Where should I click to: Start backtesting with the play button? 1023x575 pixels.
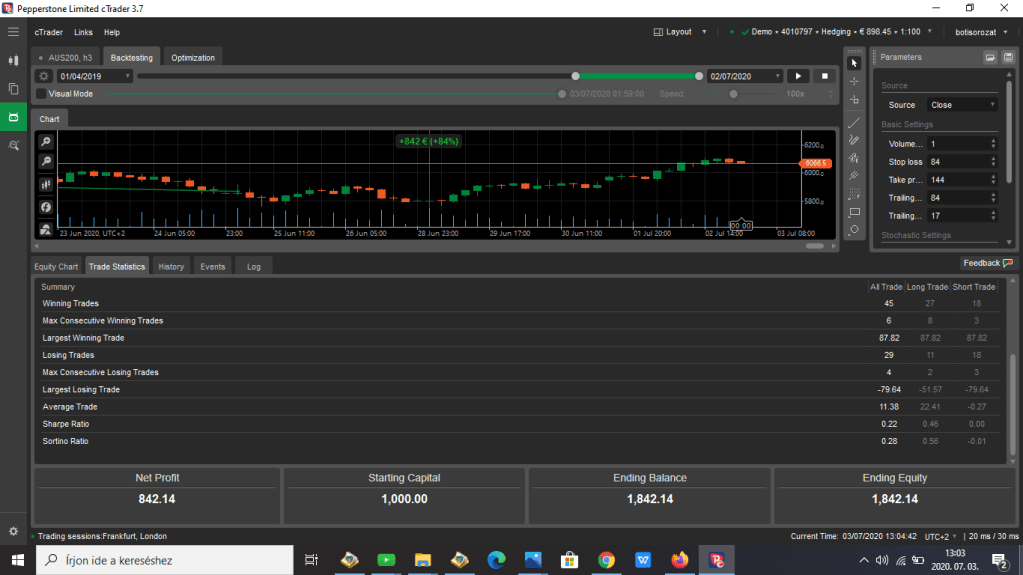799,76
